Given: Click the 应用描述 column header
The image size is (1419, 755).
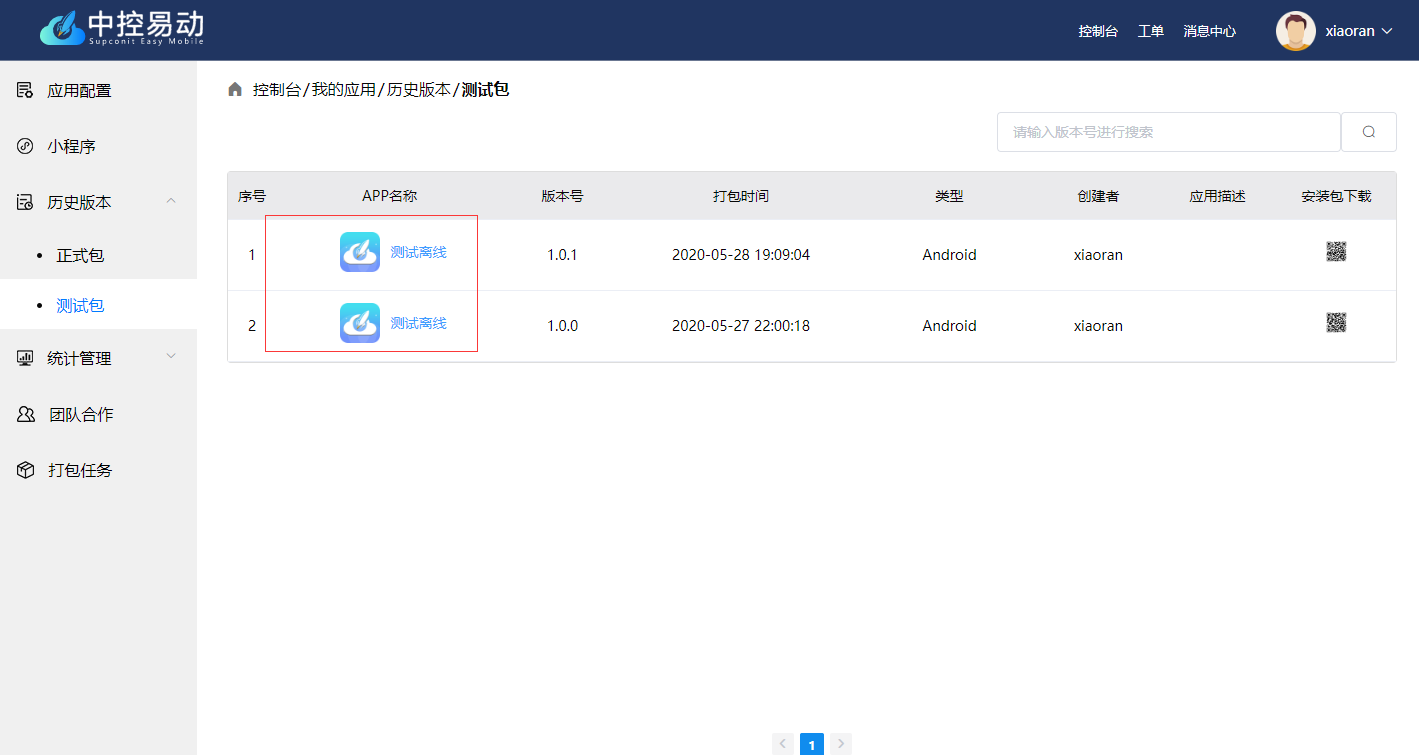Looking at the screenshot, I should click(x=1217, y=196).
